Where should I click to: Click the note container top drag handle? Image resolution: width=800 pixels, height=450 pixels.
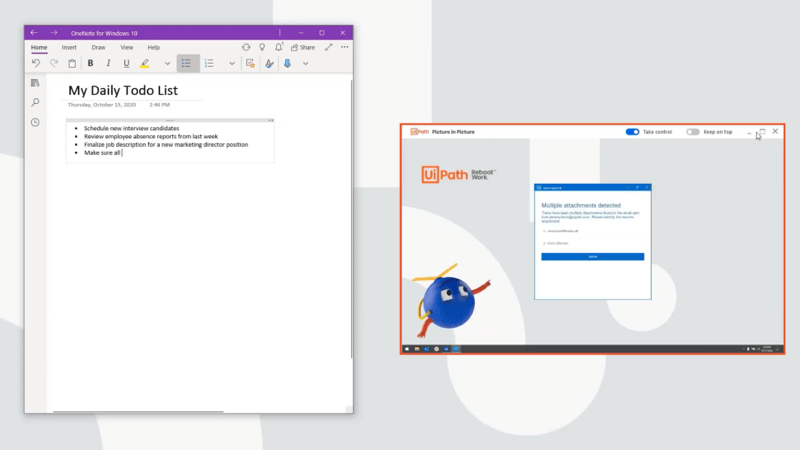tap(170, 120)
